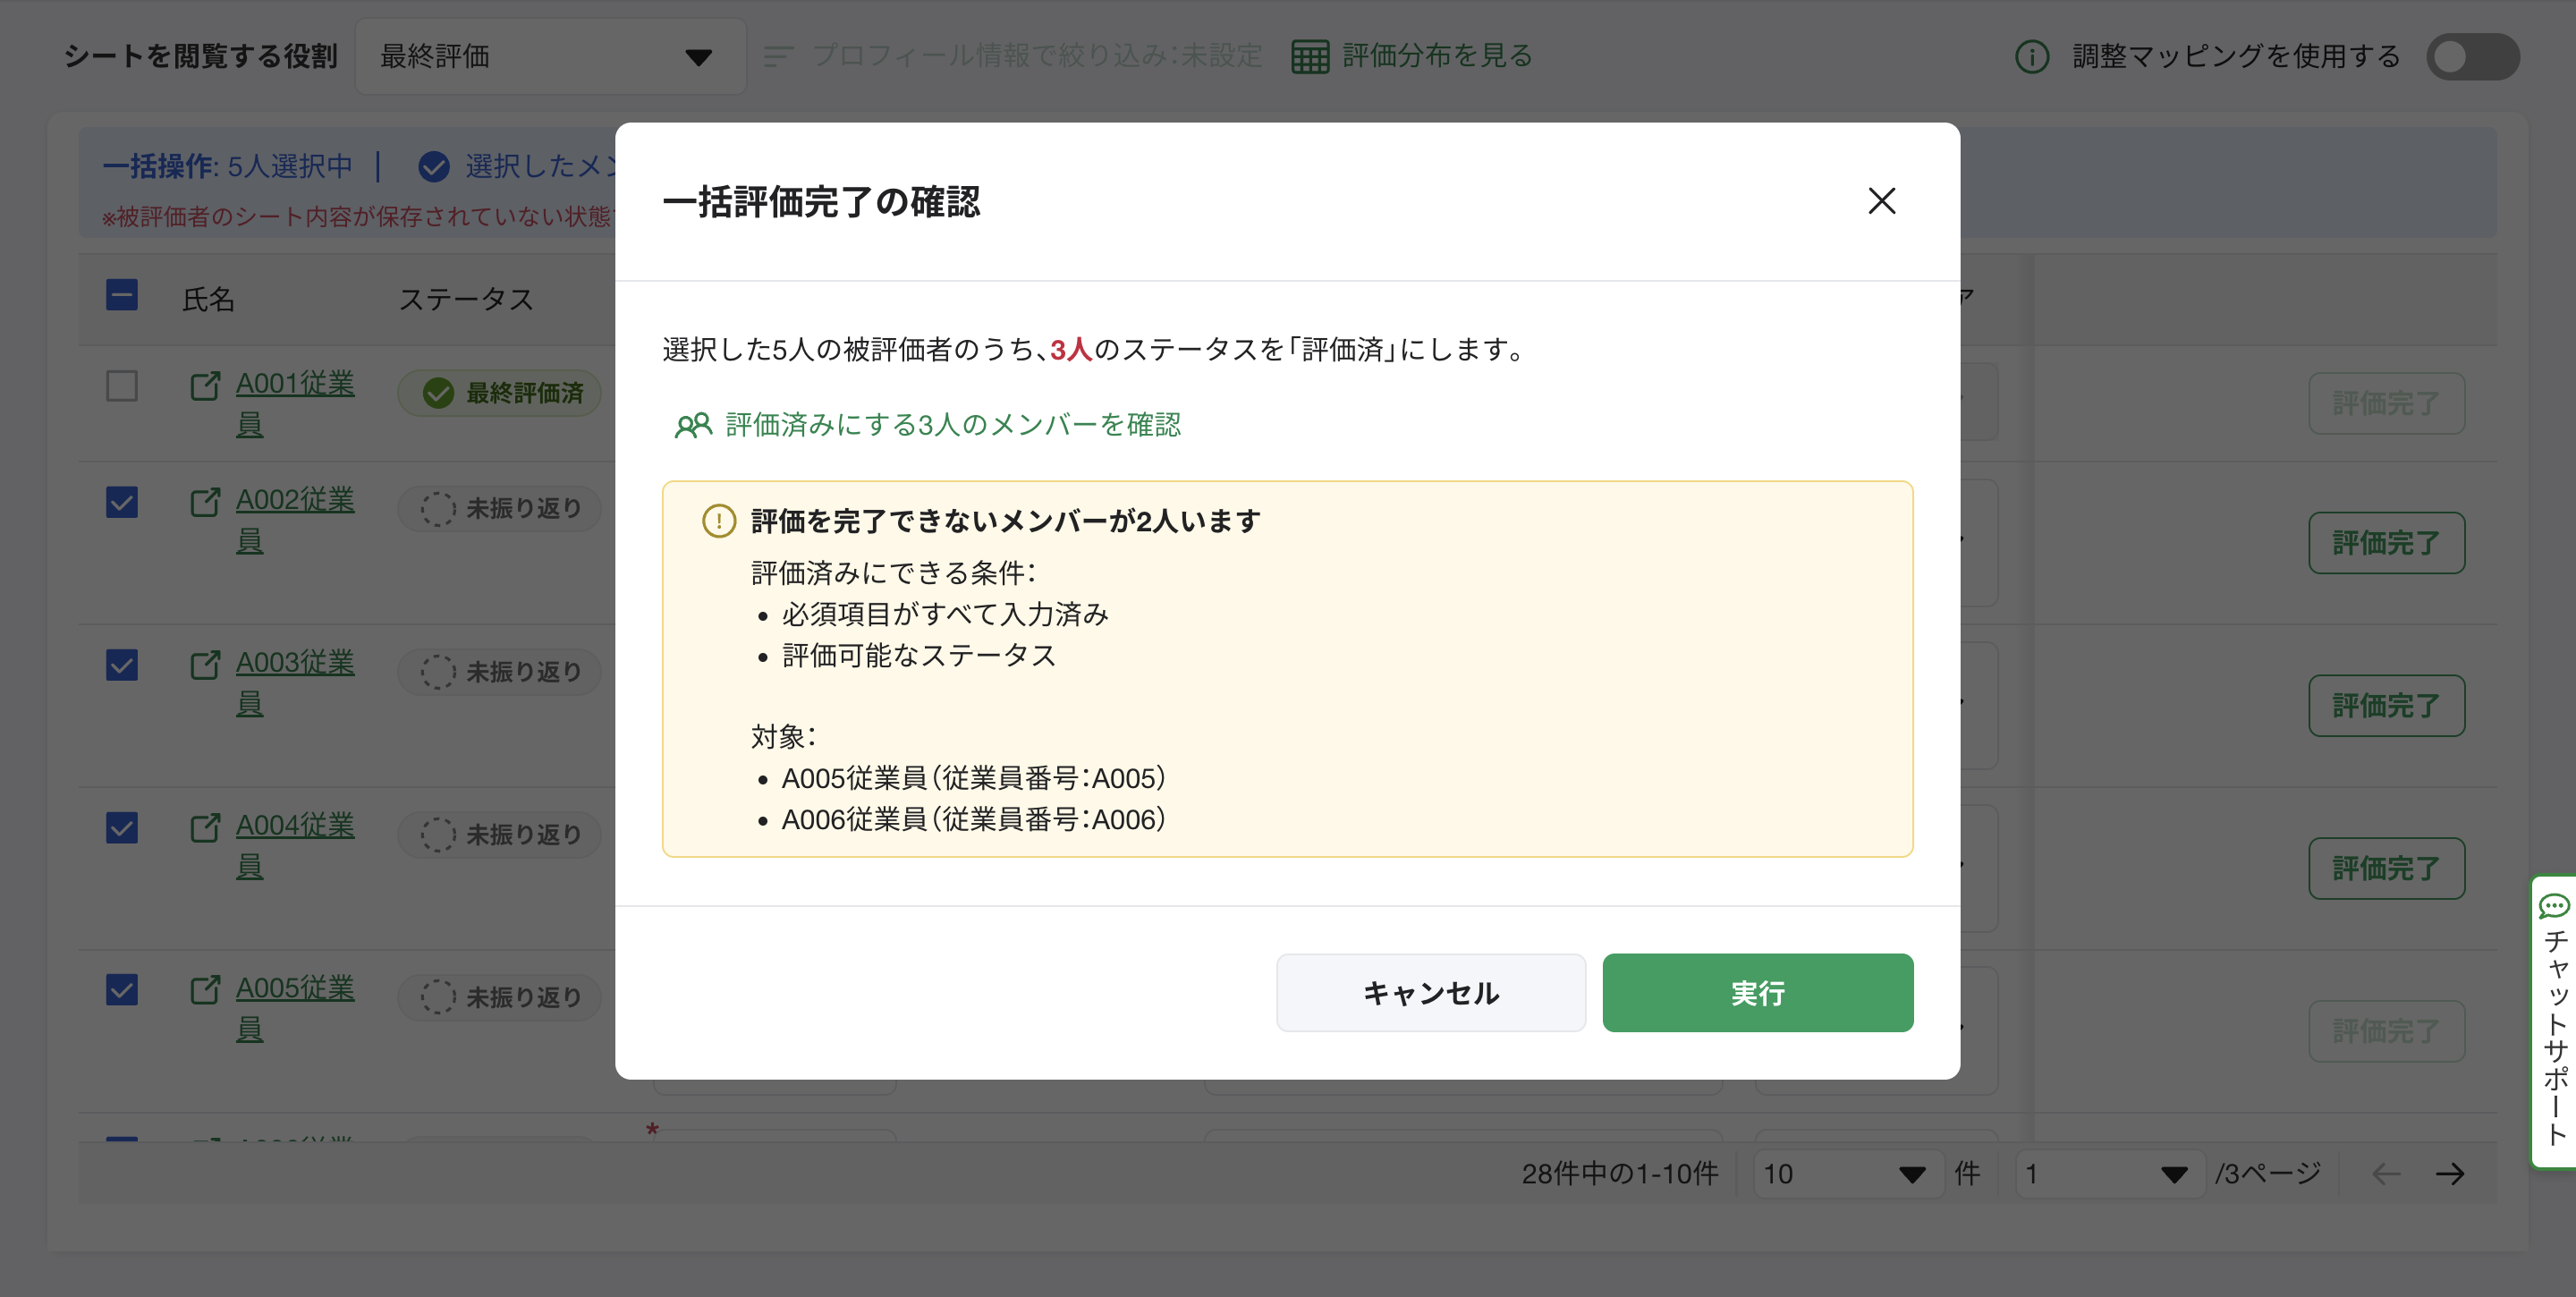Click the 評価分布を見る table grid icon
Viewport: 2576px width, 1297px height.
[1309, 56]
